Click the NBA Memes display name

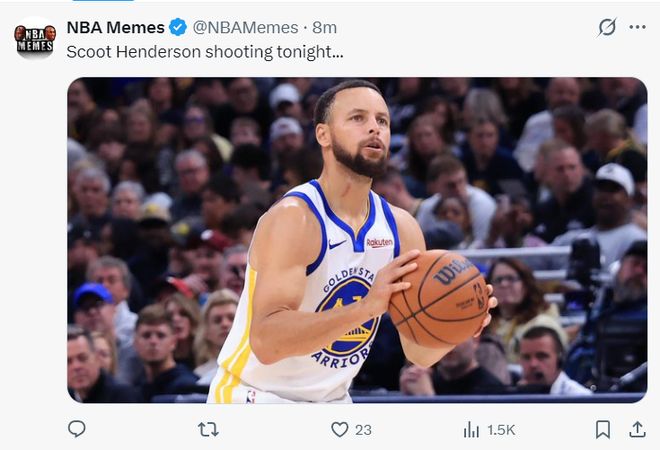[x=115, y=27]
